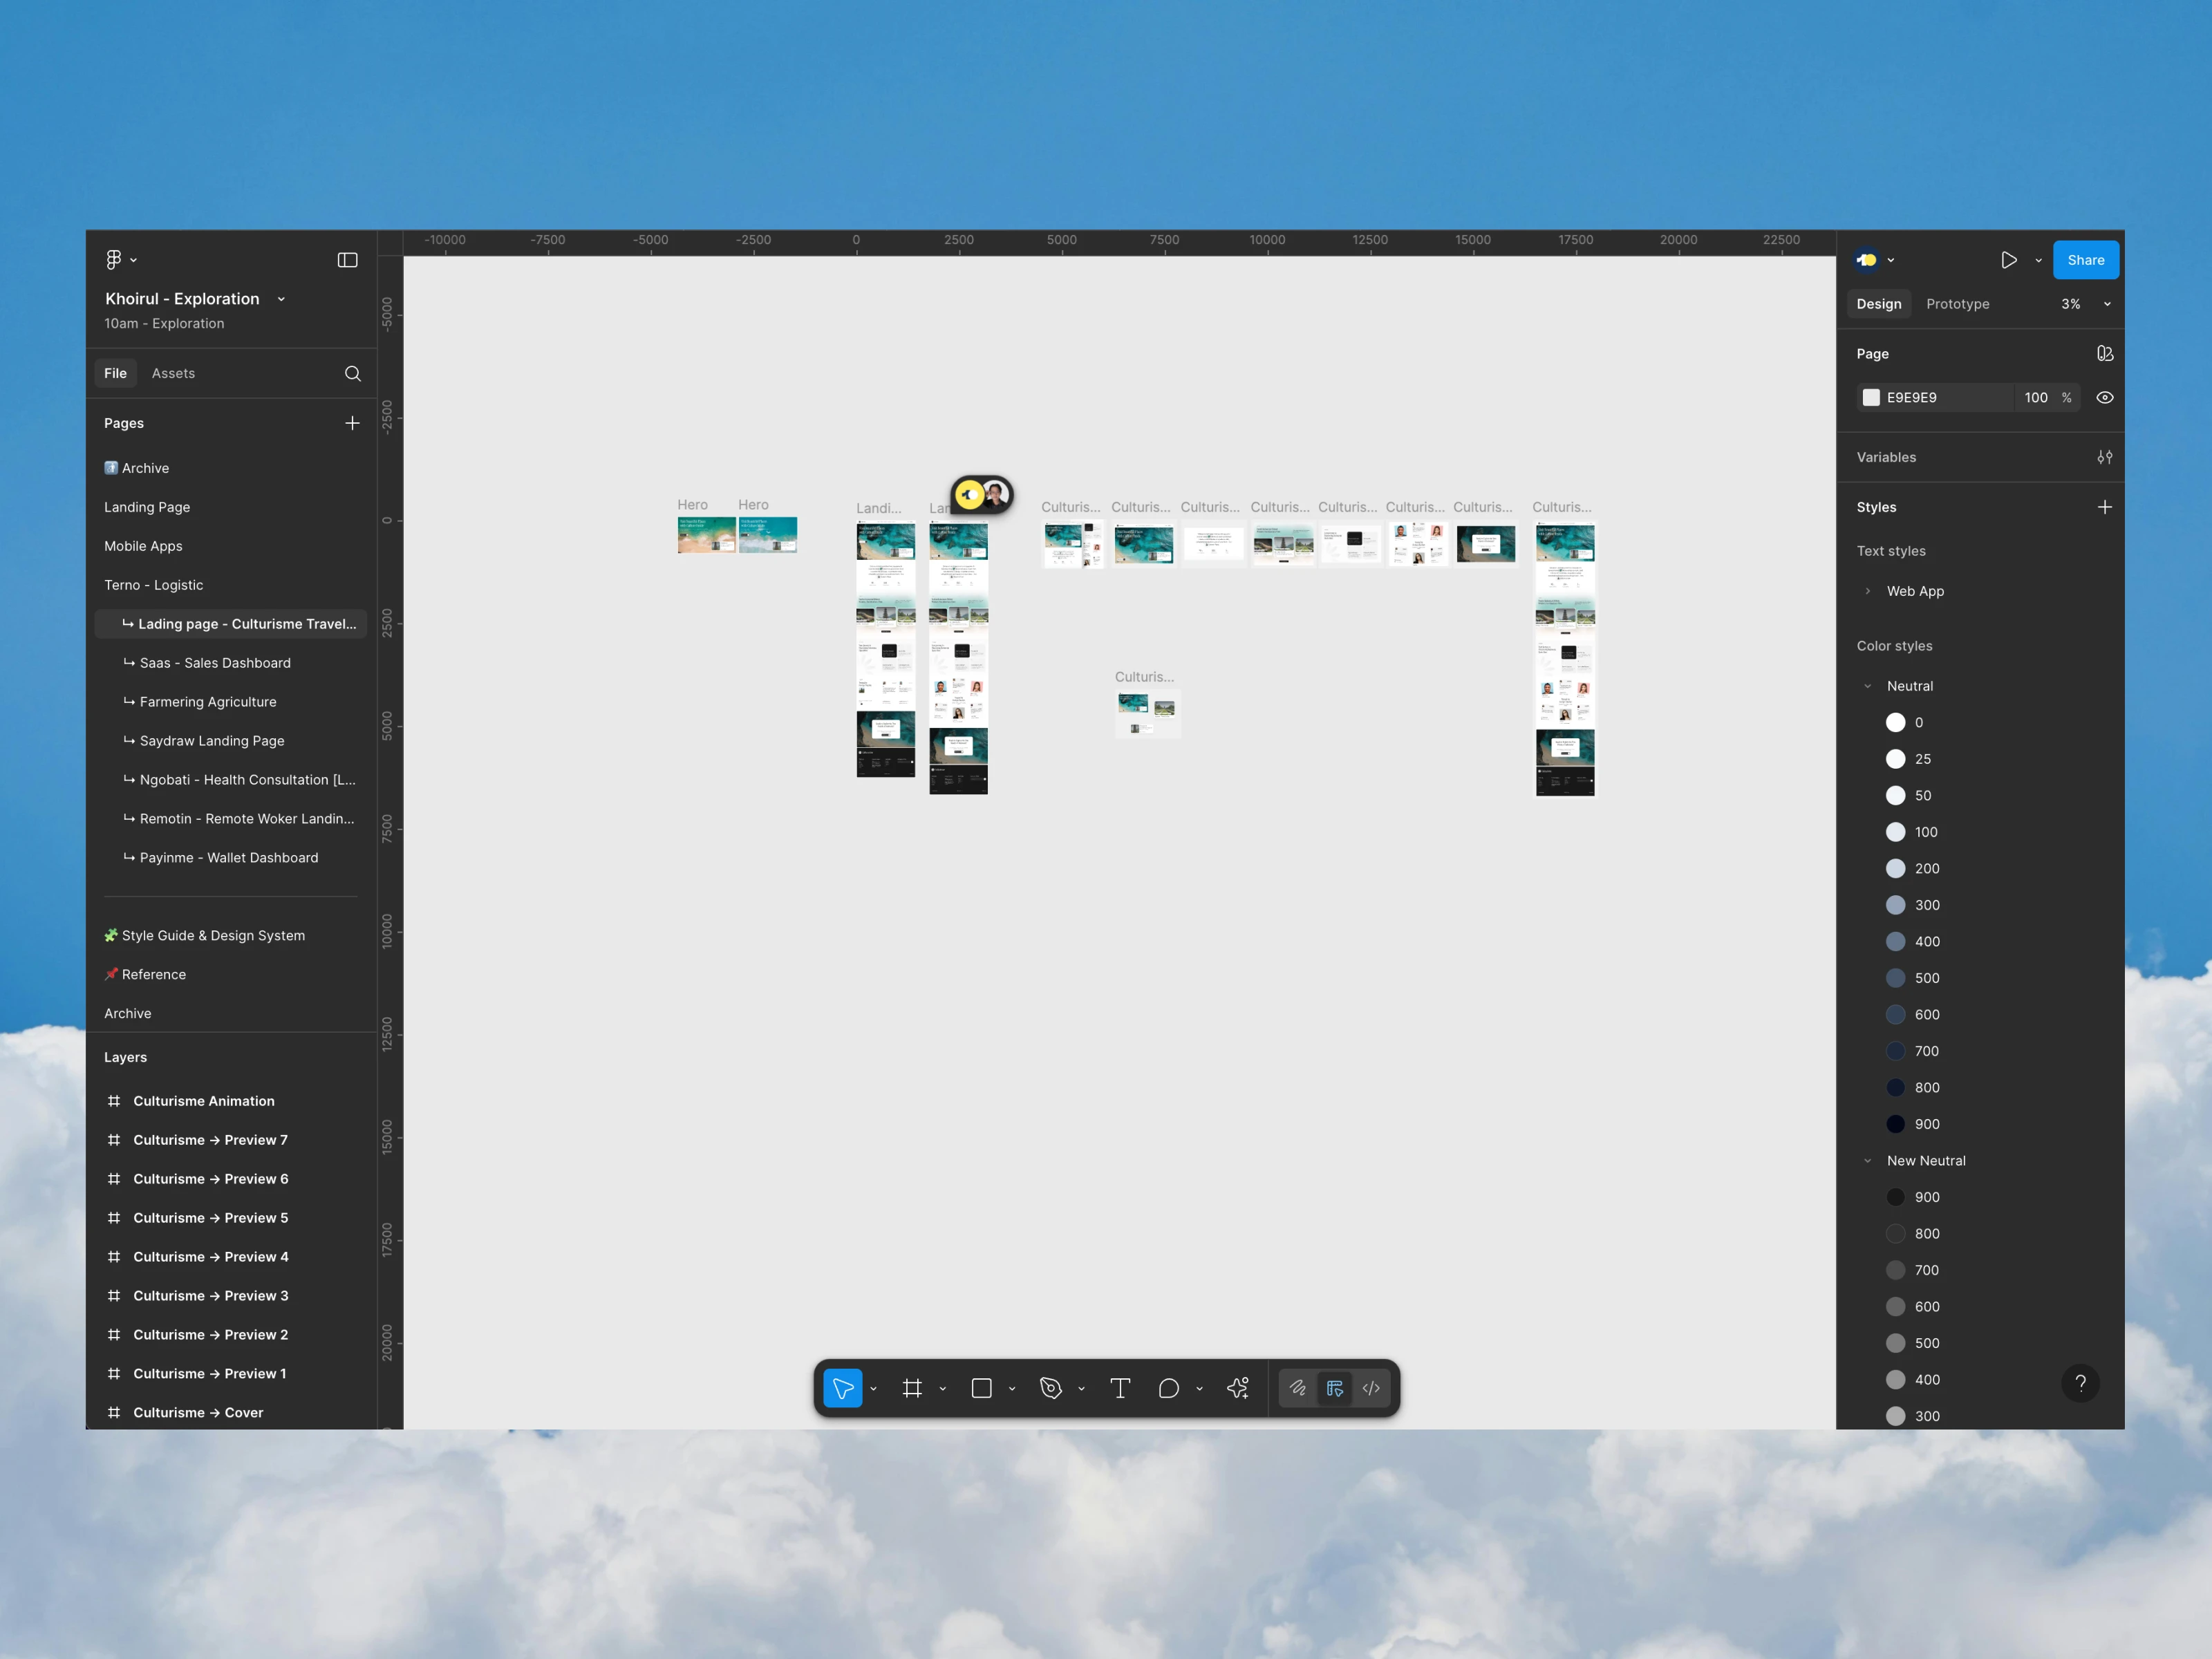Open the Saas - Sales Dashboard page

215,663
